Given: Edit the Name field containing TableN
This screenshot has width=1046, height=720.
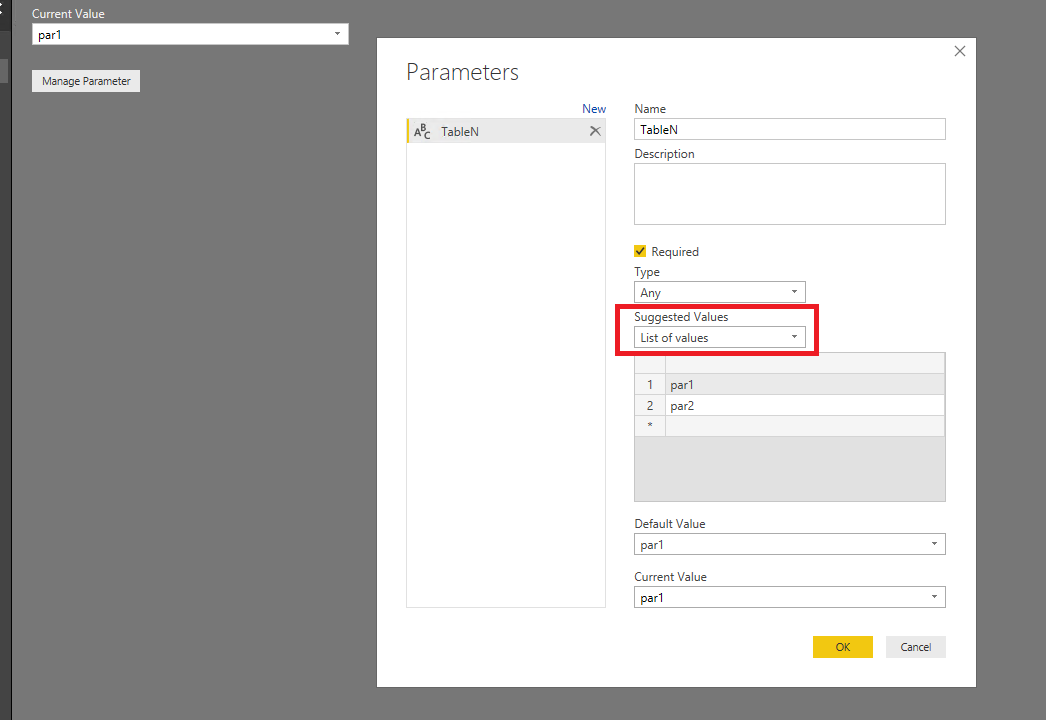Looking at the screenshot, I should 789,129.
